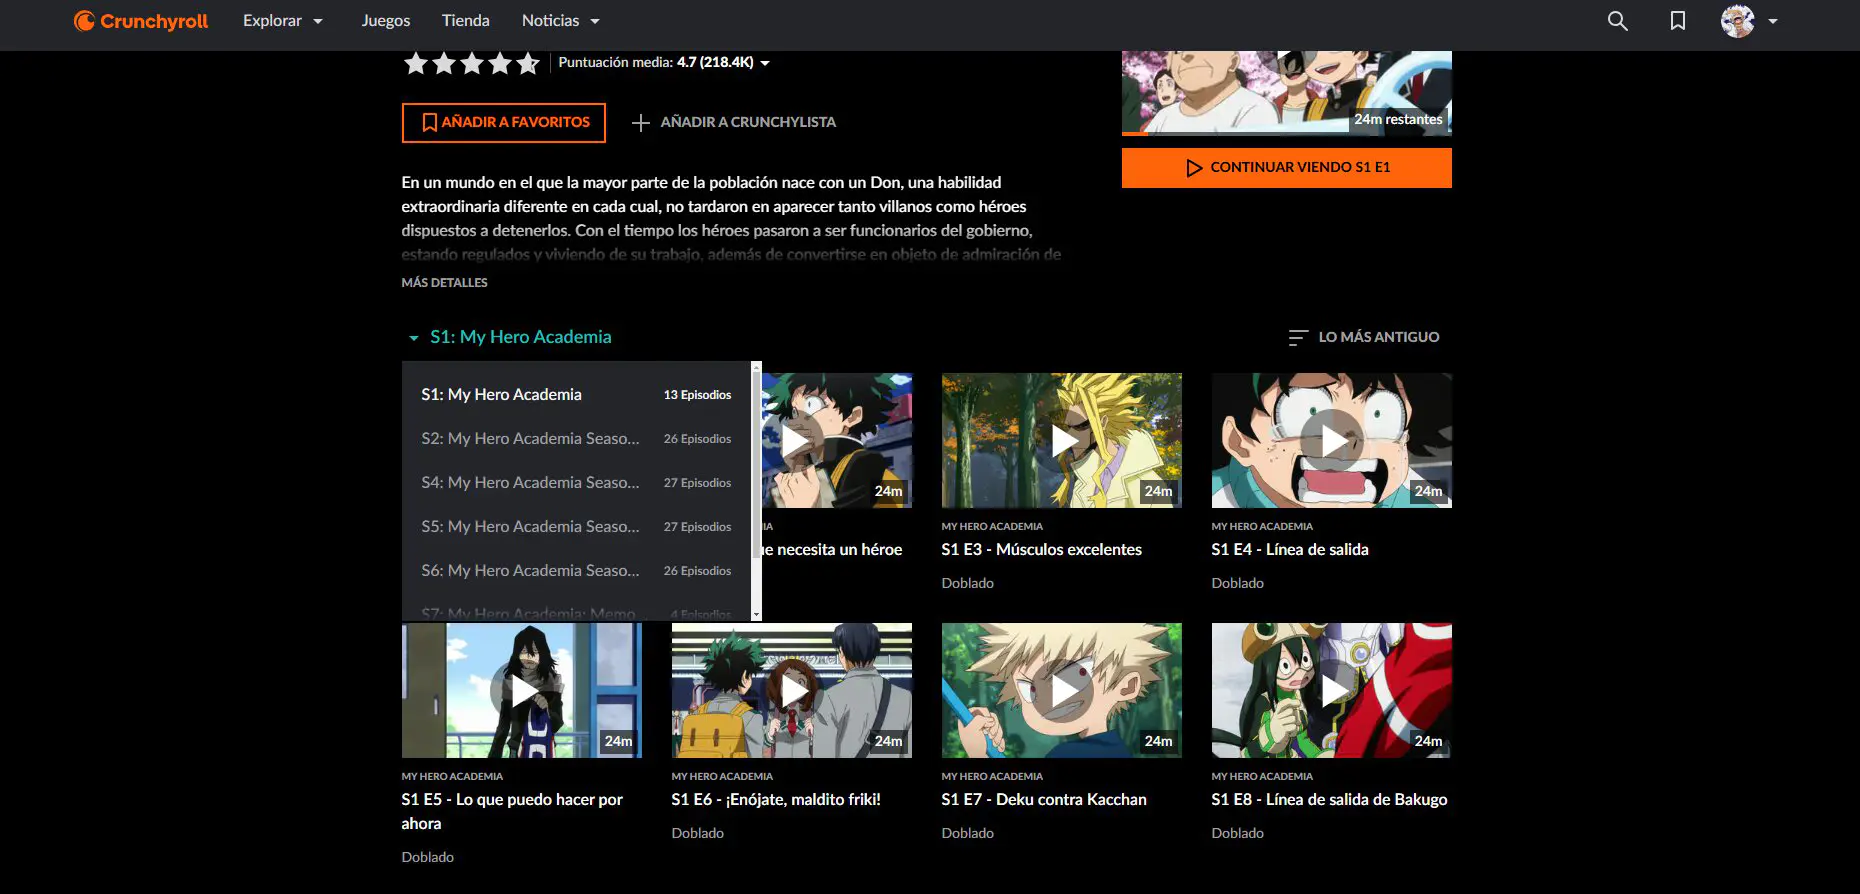Screen dimensions: 1860x894
Task: Play the partially hidden episode 'necesita un héroe'
Action: pos(837,440)
